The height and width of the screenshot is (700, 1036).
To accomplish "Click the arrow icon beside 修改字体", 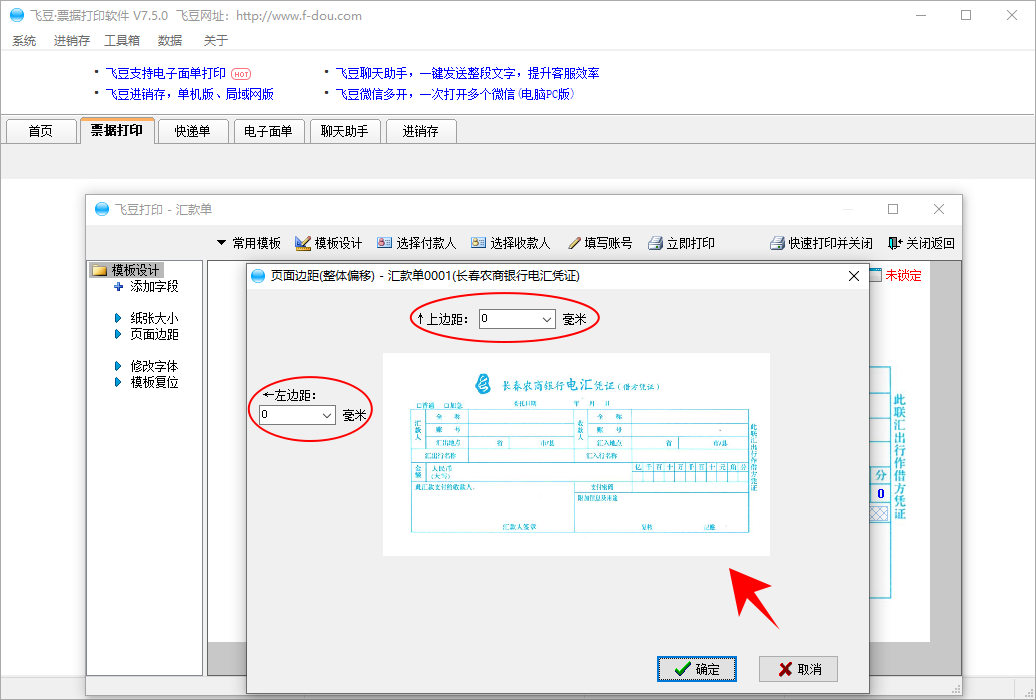I will pyautogui.click(x=118, y=366).
